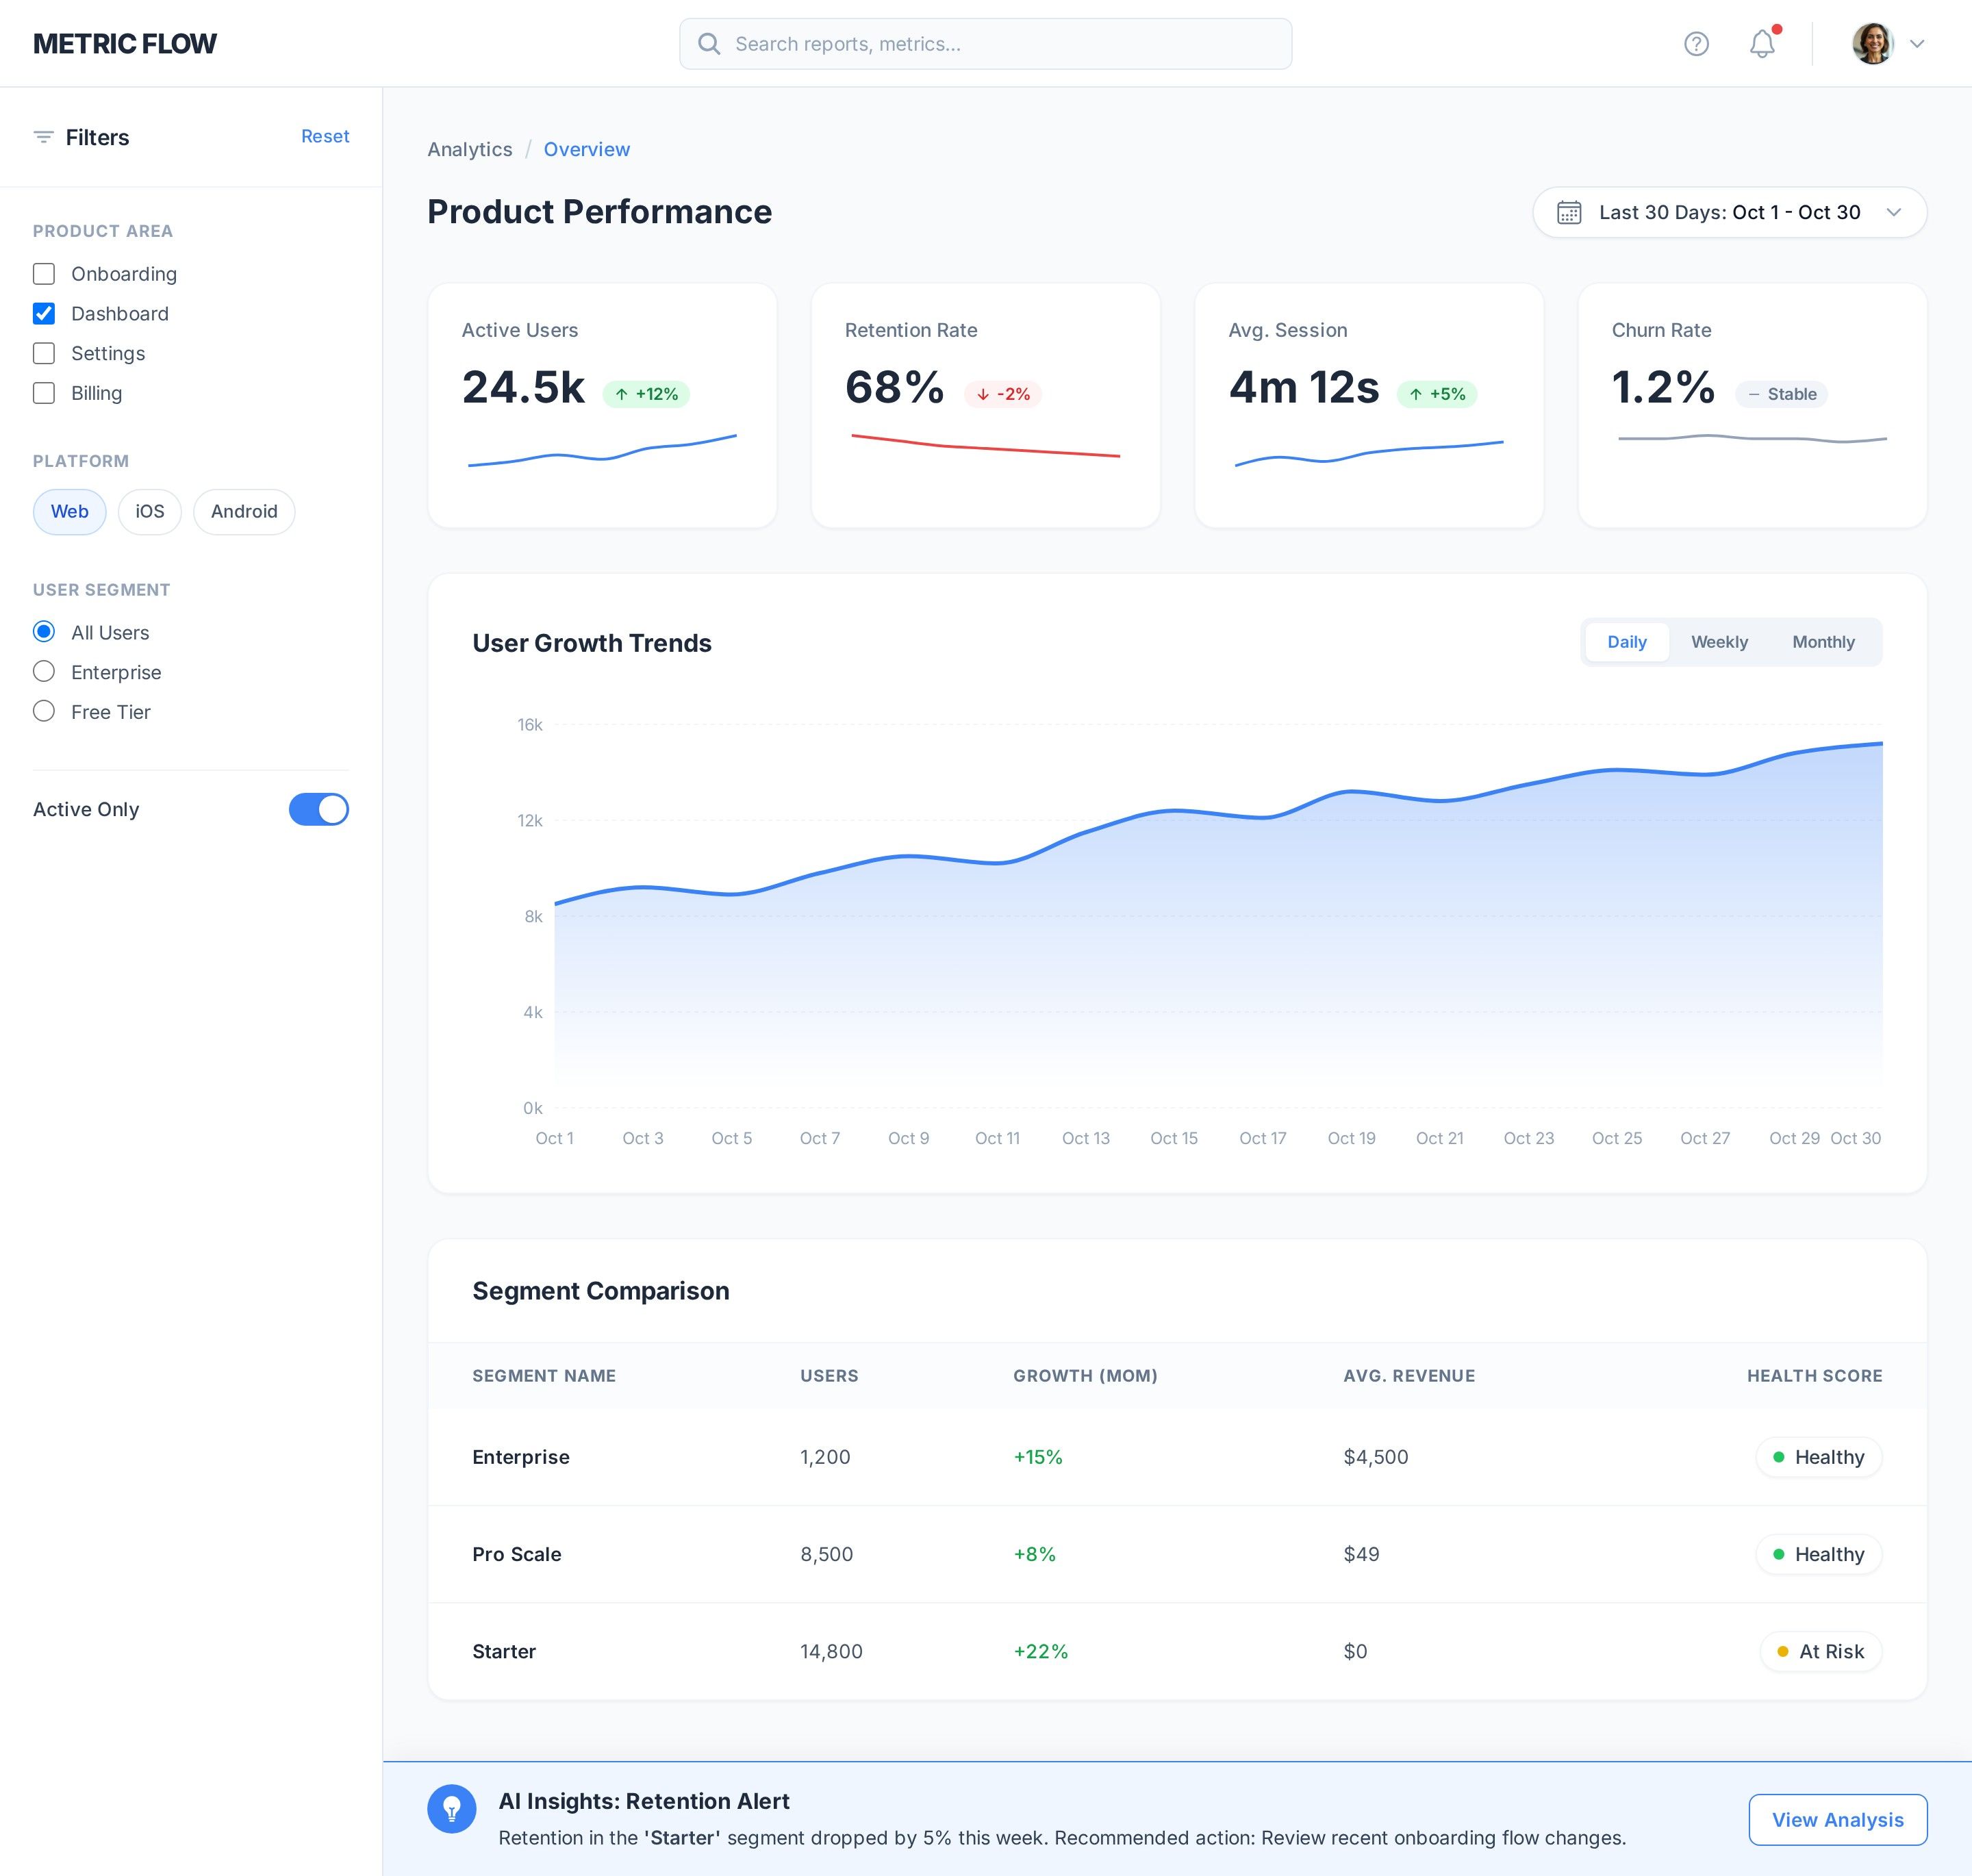Click the user profile avatar
The width and height of the screenshot is (1972, 1876).
[x=1872, y=44]
